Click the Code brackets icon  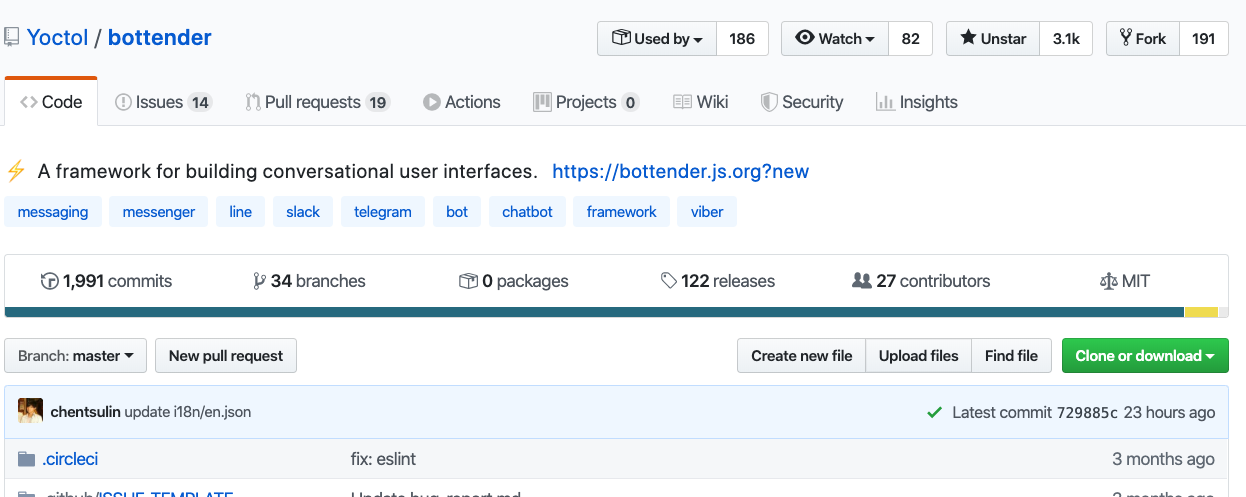[28, 102]
